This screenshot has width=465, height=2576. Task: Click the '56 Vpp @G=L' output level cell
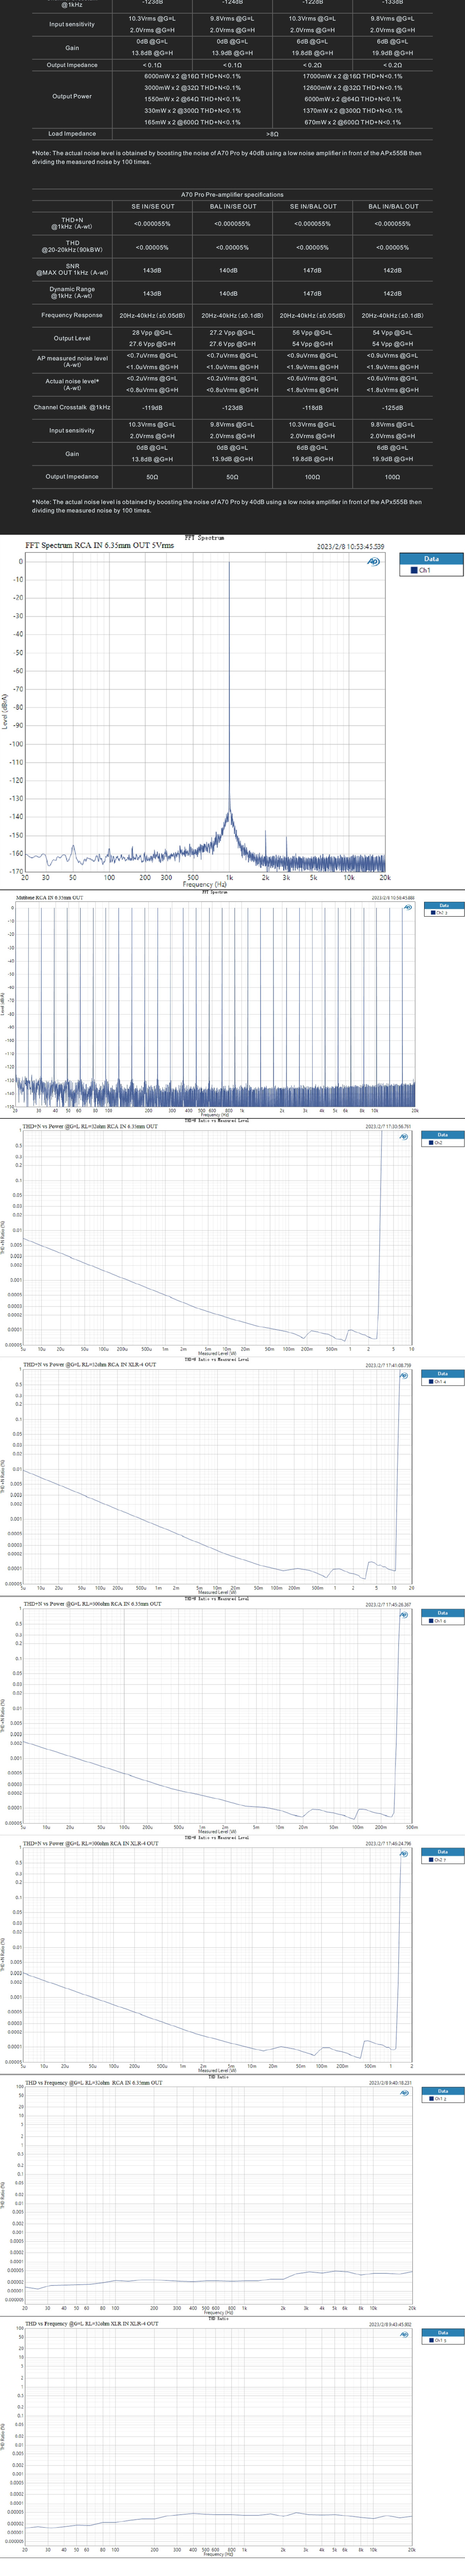pyautogui.click(x=312, y=333)
